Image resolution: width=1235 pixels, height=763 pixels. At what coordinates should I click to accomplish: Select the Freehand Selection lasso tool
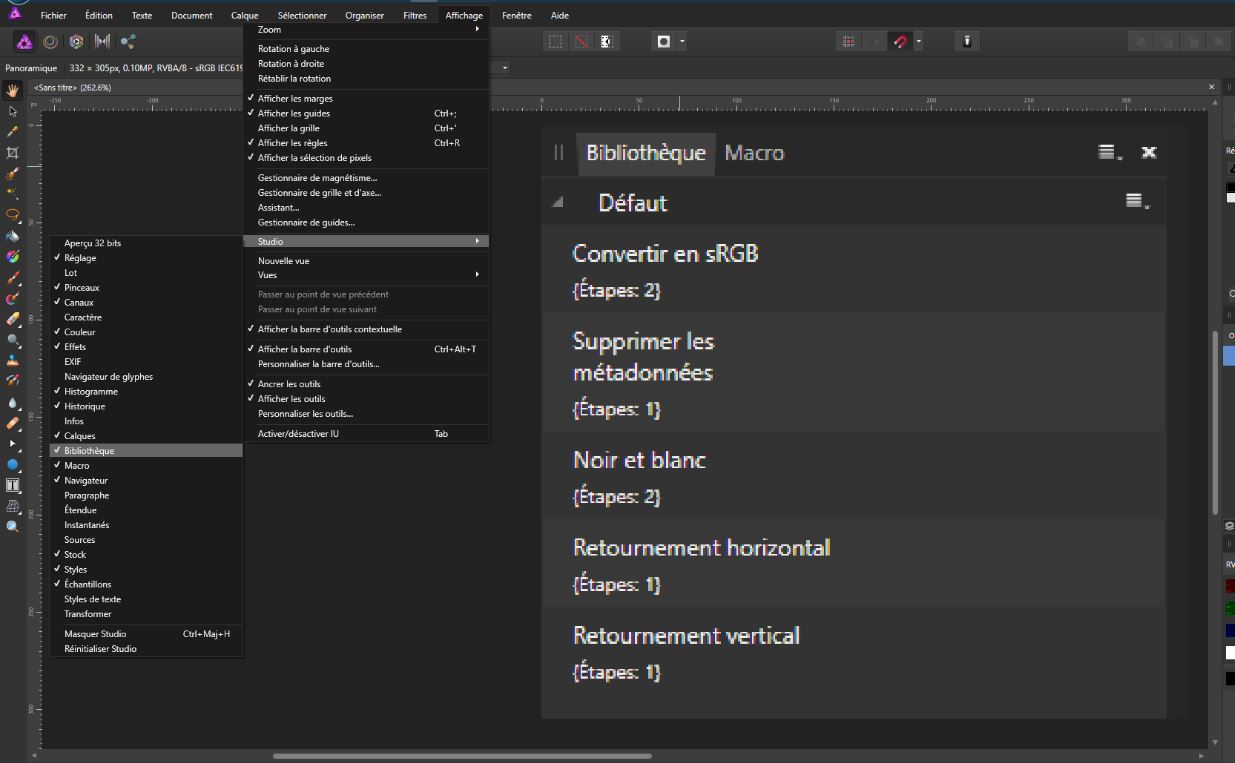click(13, 214)
